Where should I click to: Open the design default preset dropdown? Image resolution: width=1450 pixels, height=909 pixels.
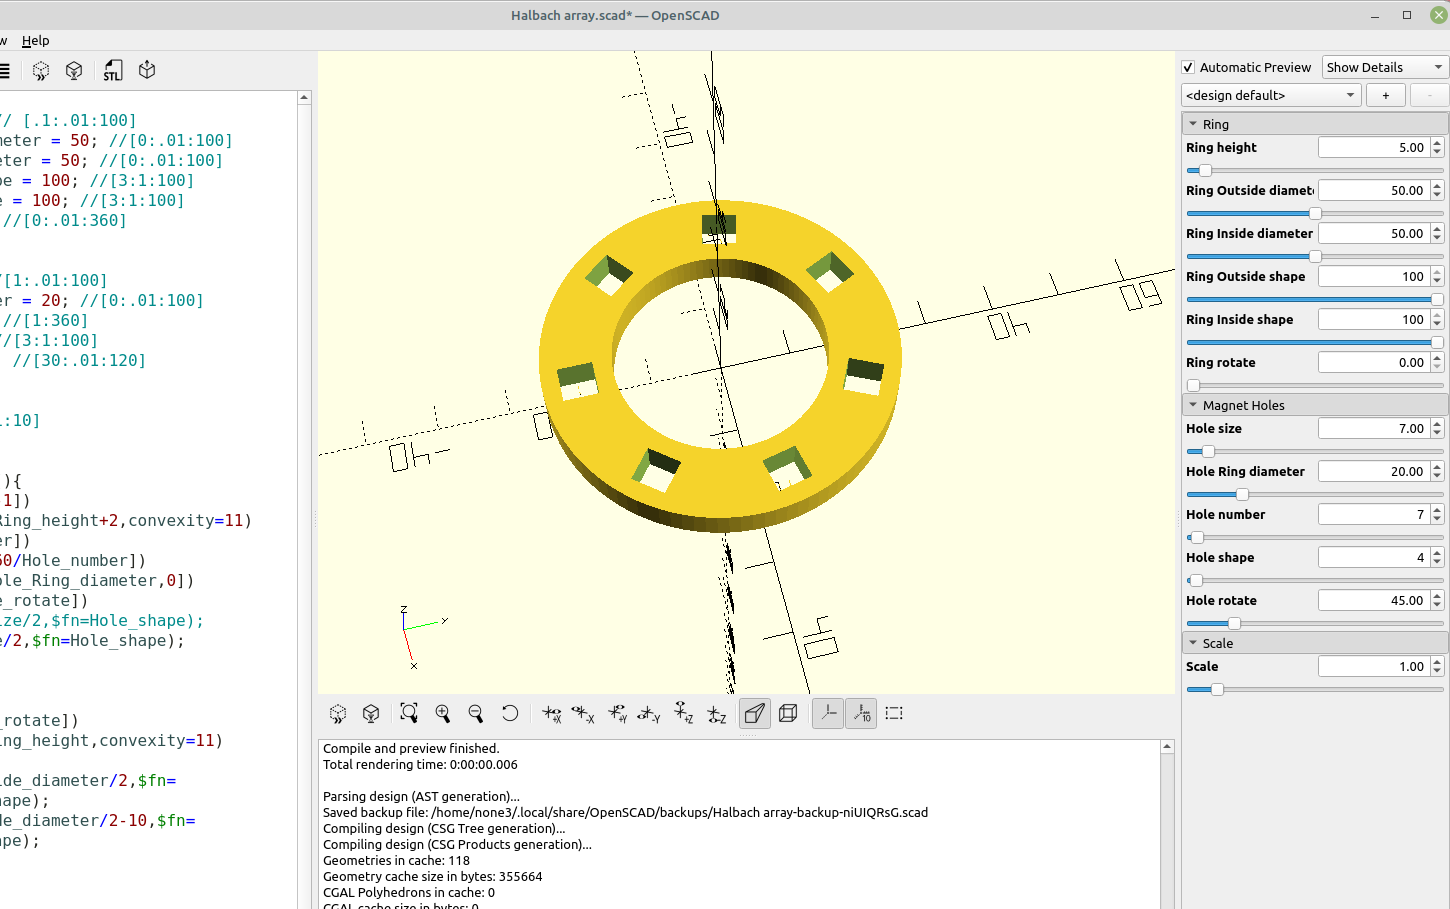(x=1270, y=95)
